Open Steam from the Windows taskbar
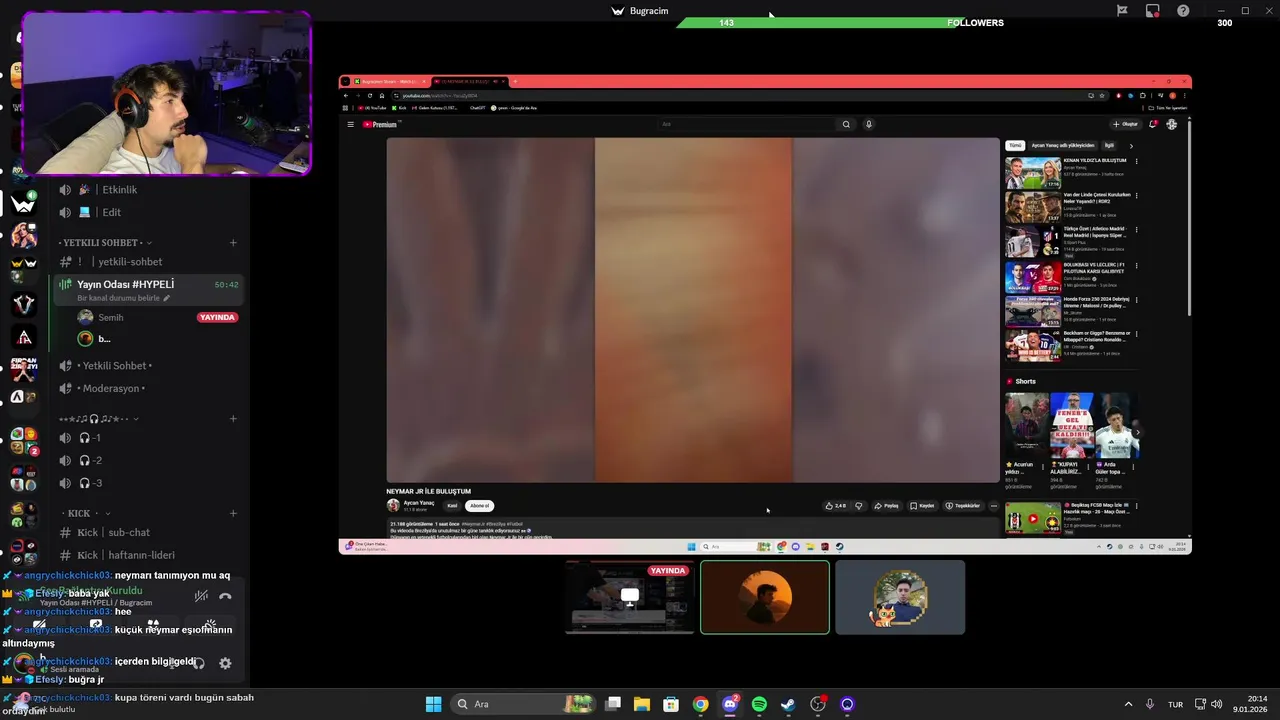 788,704
